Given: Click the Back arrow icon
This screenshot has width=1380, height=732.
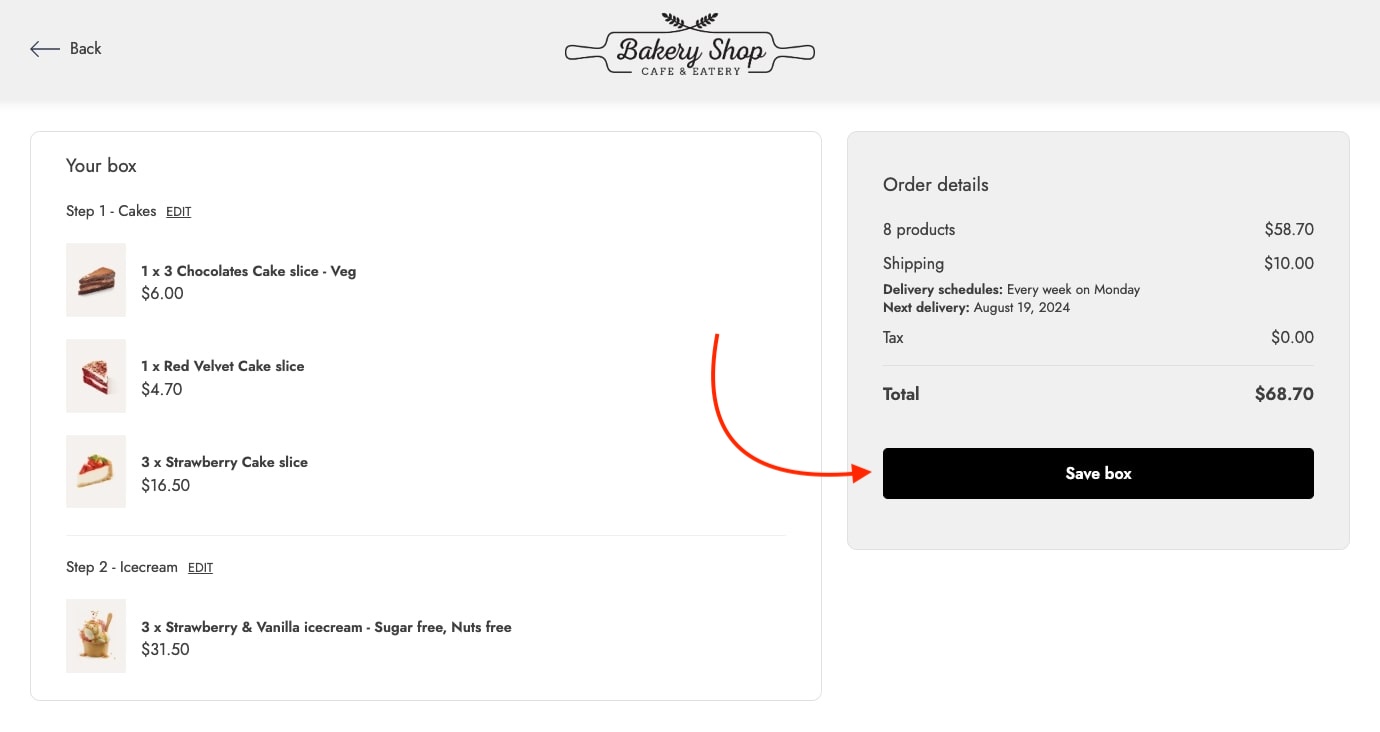Looking at the screenshot, I should coord(44,49).
